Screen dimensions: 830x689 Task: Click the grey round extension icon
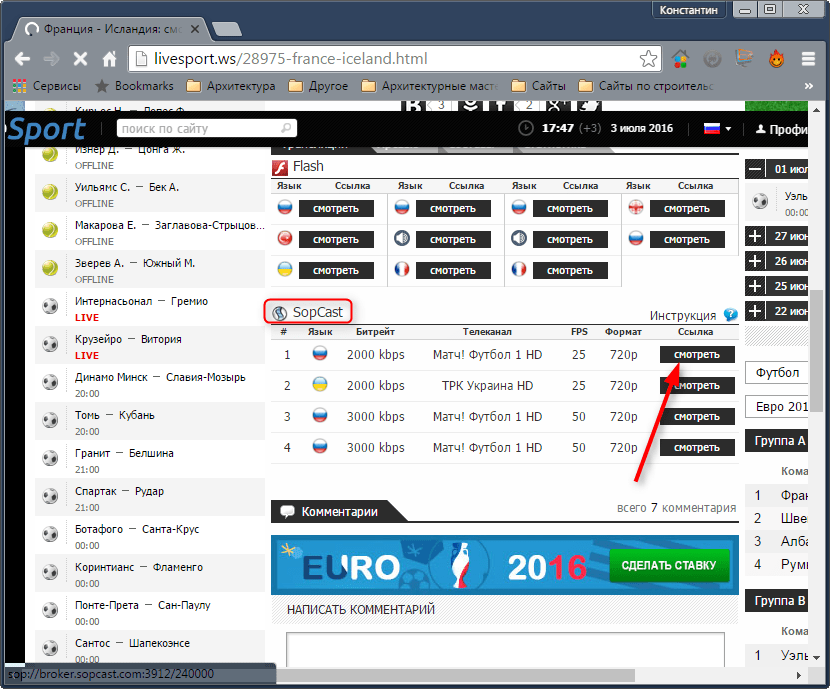click(712, 59)
